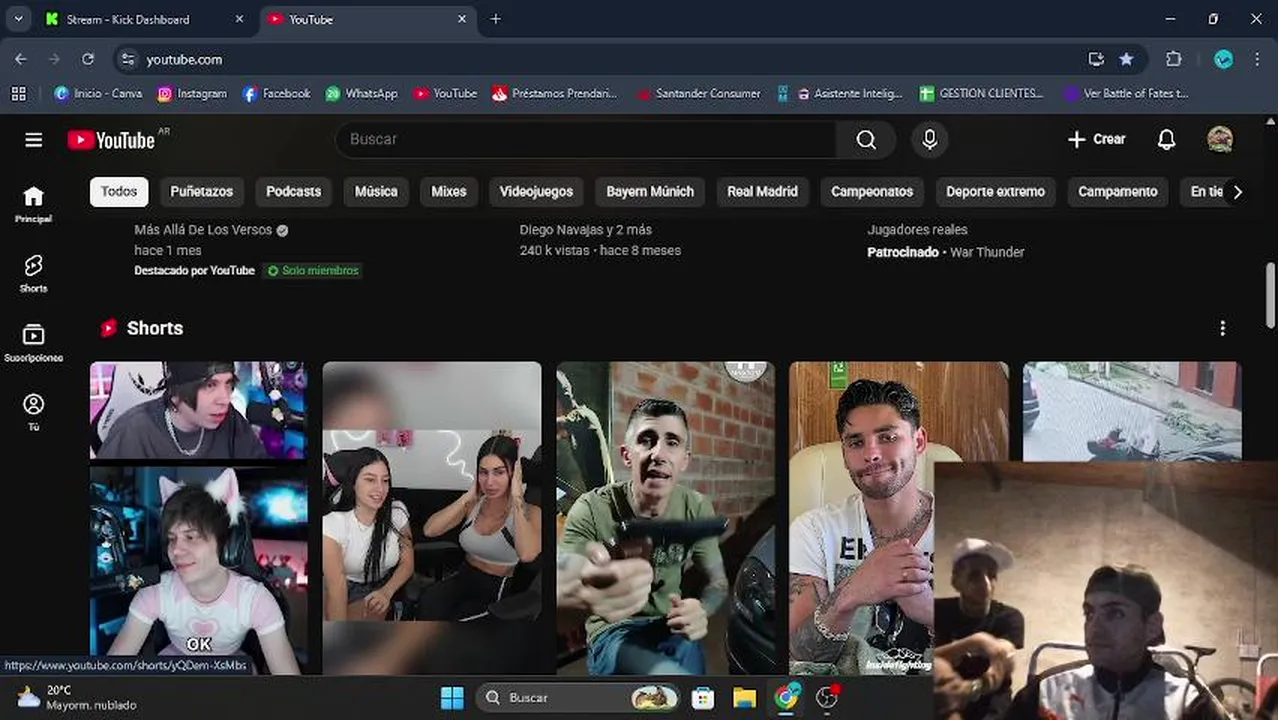Open Santander Consumer bookmark

(699, 93)
